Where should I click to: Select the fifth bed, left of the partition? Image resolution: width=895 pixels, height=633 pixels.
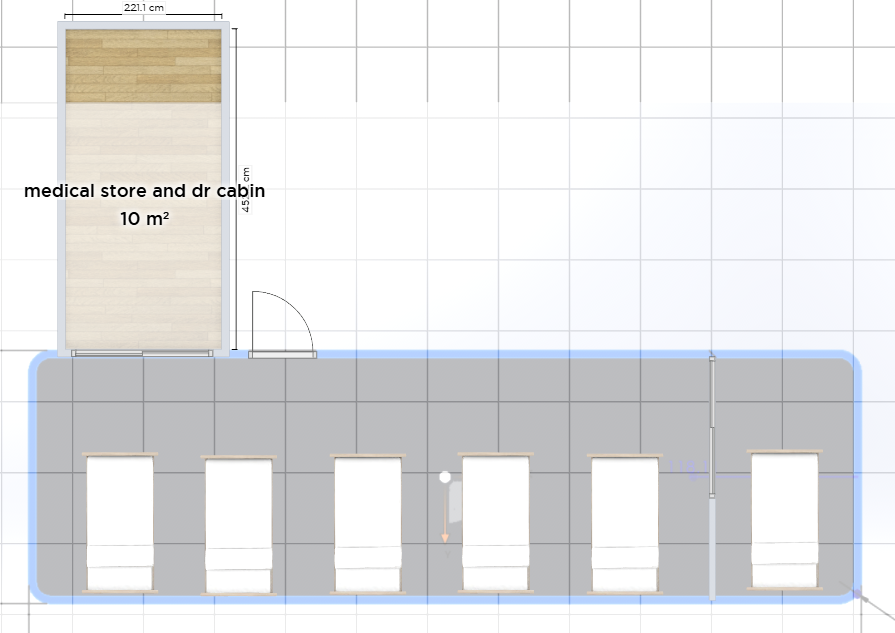coord(625,523)
